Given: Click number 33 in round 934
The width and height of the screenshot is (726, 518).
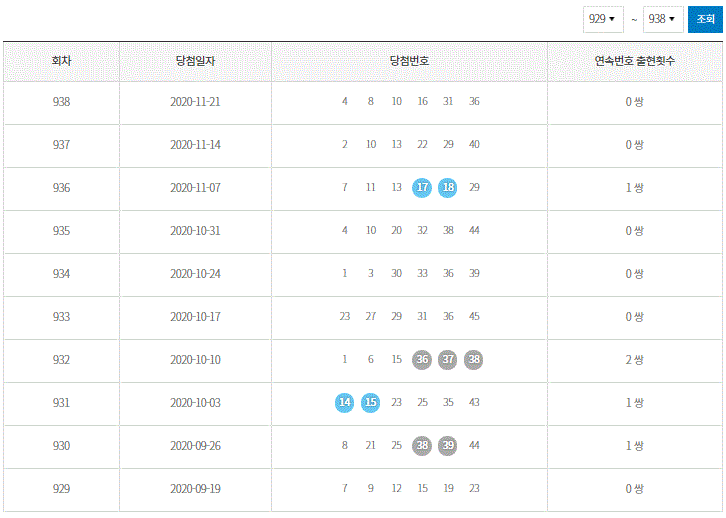Looking at the screenshot, I should (422, 273).
